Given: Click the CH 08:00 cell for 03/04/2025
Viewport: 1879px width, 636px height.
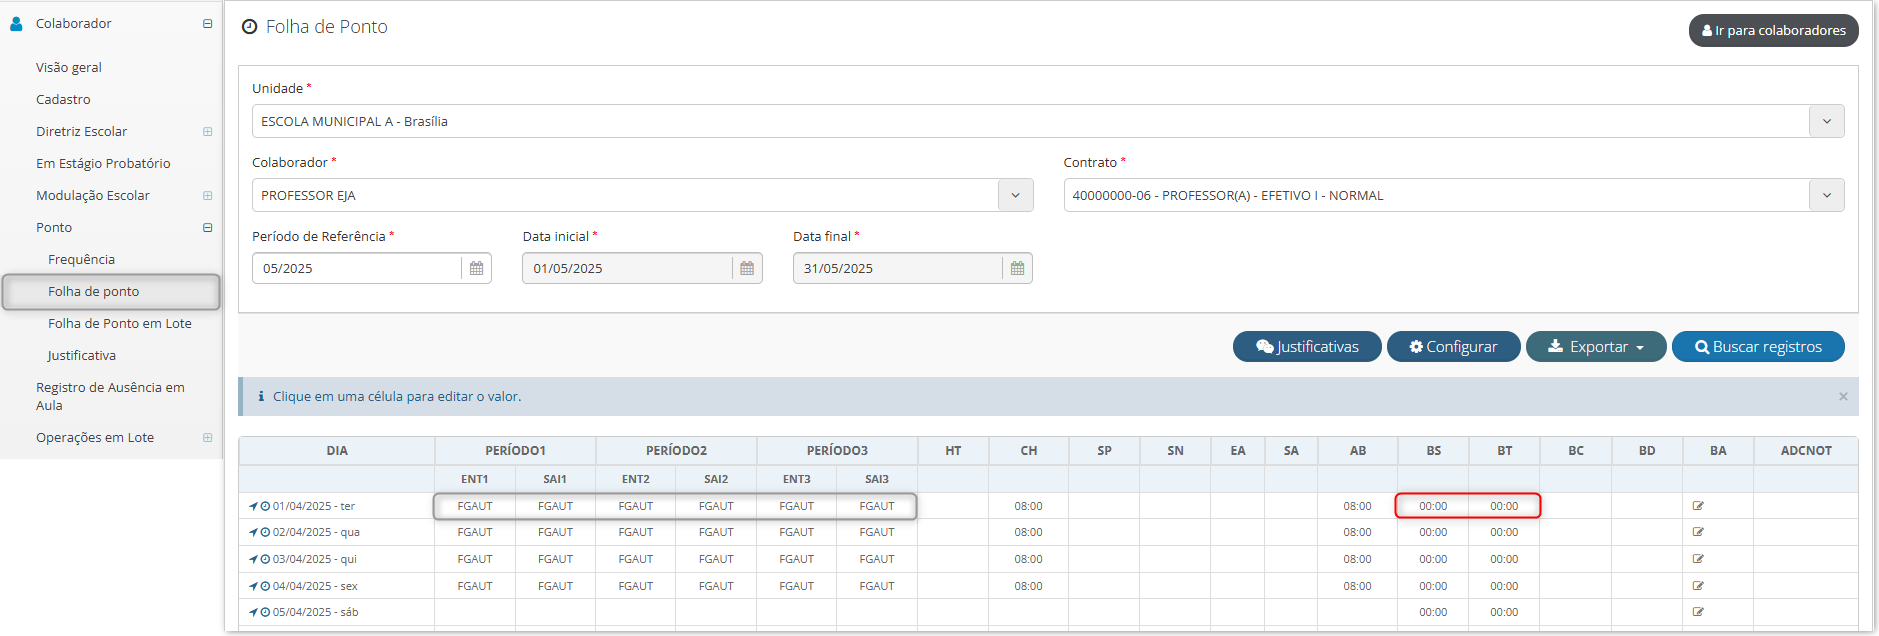Looking at the screenshot, I should pos(1028,559).
